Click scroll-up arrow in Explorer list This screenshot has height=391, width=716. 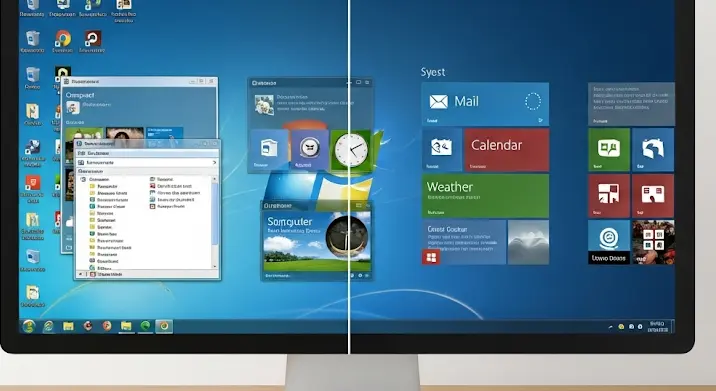pos(215,179)
